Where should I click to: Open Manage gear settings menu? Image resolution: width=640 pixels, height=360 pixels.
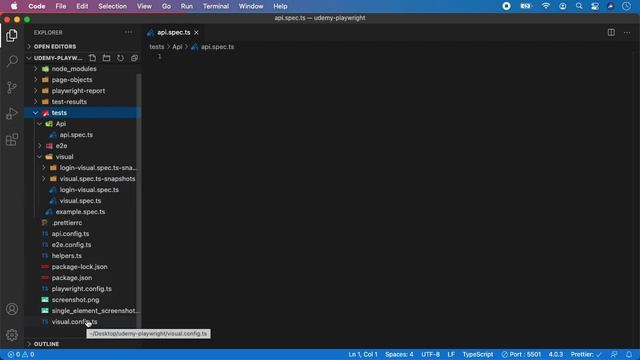point(12,335)
